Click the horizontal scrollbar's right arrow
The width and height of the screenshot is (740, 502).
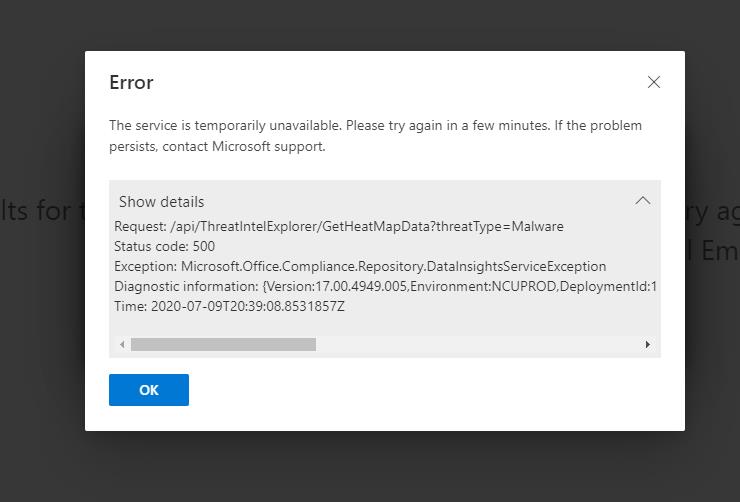[x=648, y=344]
